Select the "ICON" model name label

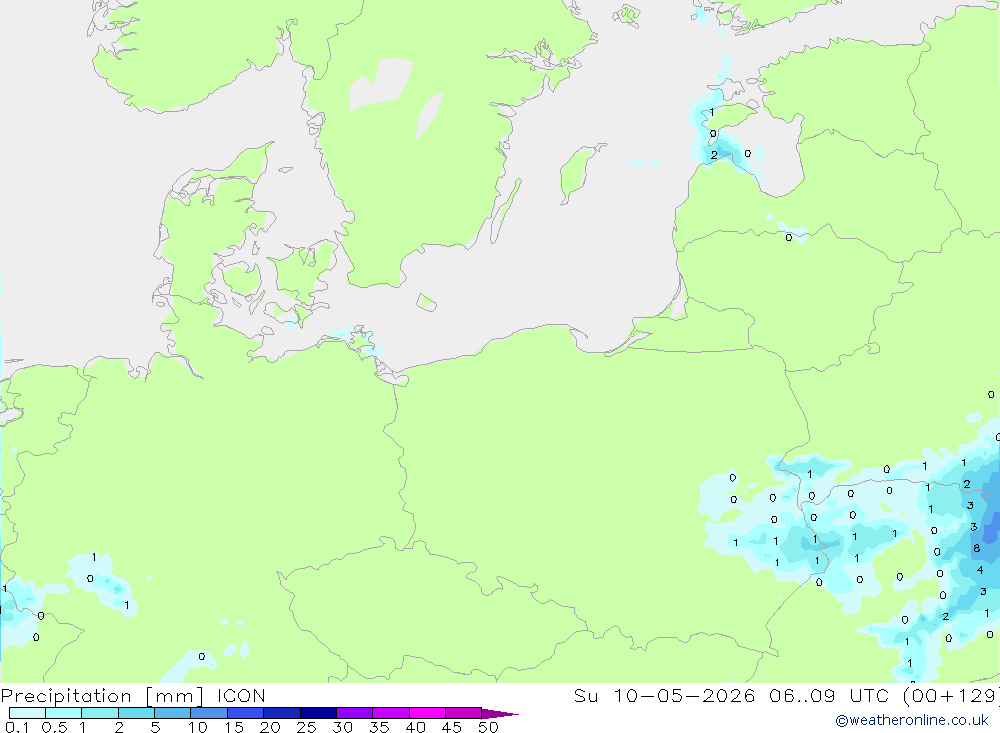click(241, 695)
